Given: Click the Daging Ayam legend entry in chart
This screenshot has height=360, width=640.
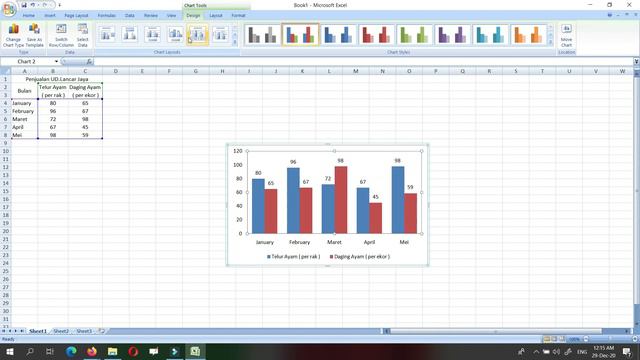Looking at the screenshot, I should 360,257.
